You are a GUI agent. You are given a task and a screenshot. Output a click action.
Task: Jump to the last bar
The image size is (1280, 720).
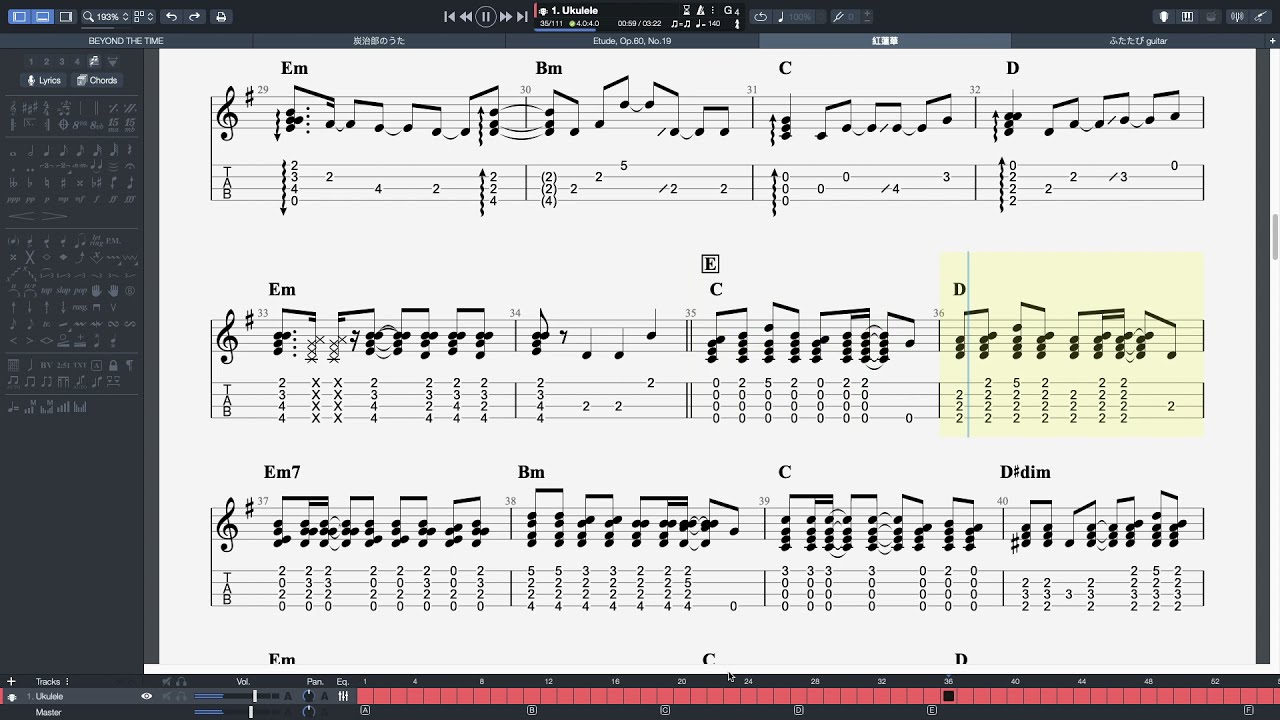[522, 17]
